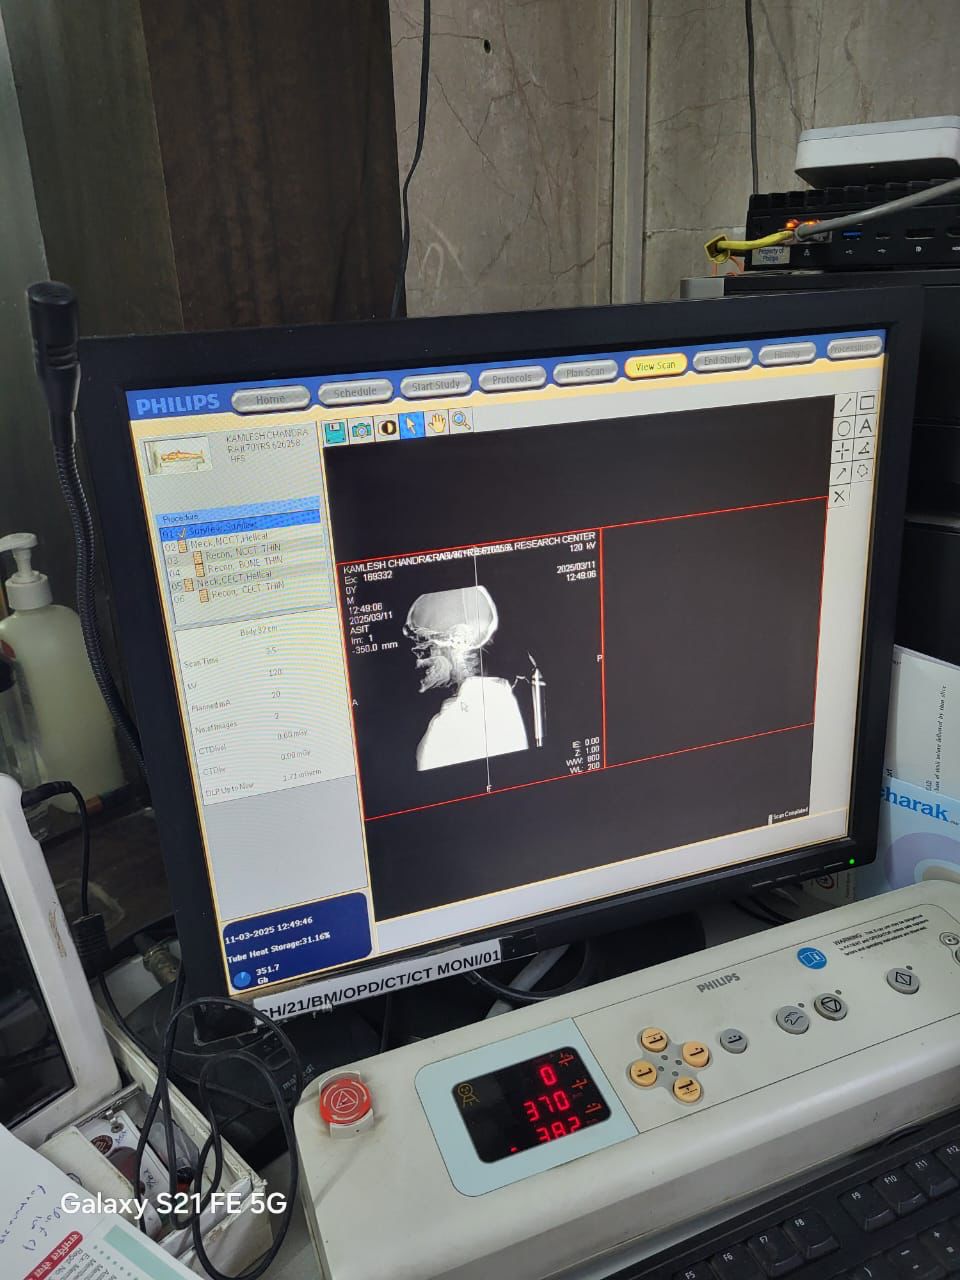Click the End Study tab

721,360
